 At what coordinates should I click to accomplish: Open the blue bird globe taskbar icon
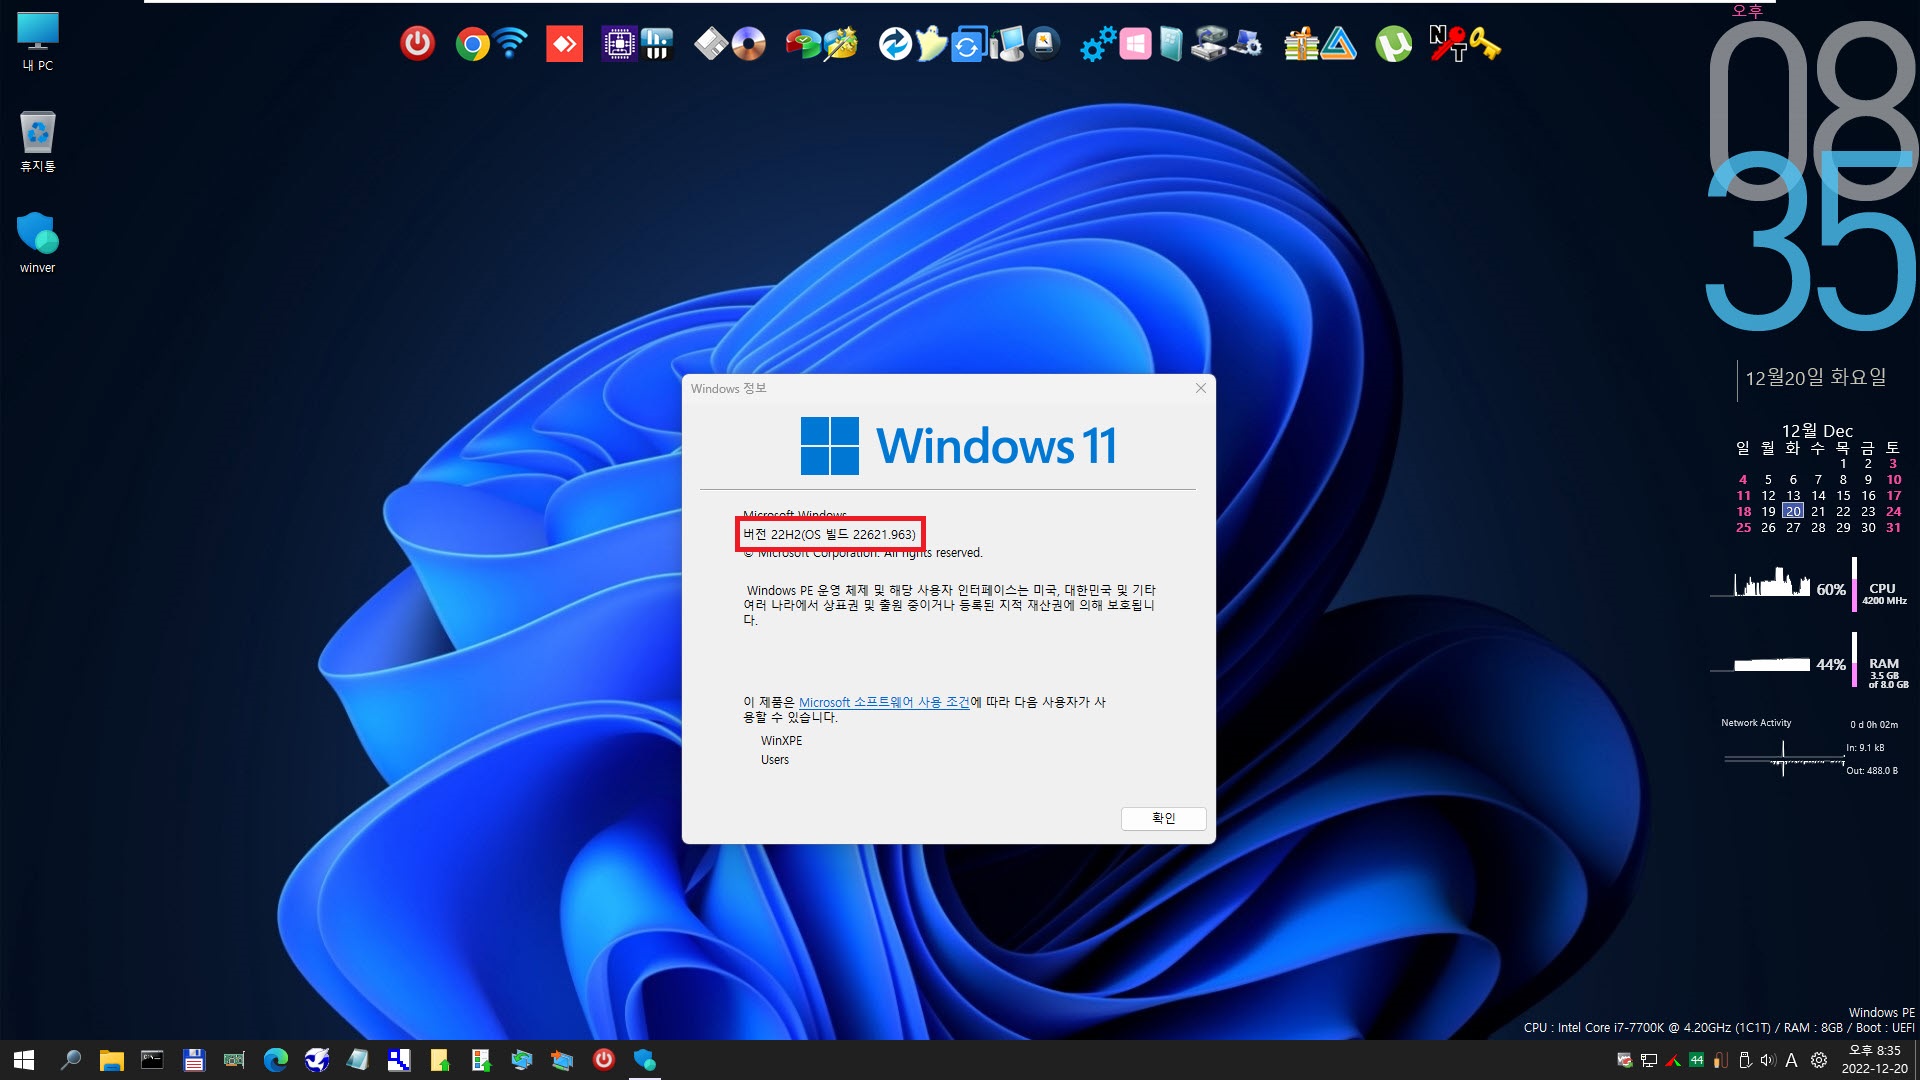tap(316, 1060)
